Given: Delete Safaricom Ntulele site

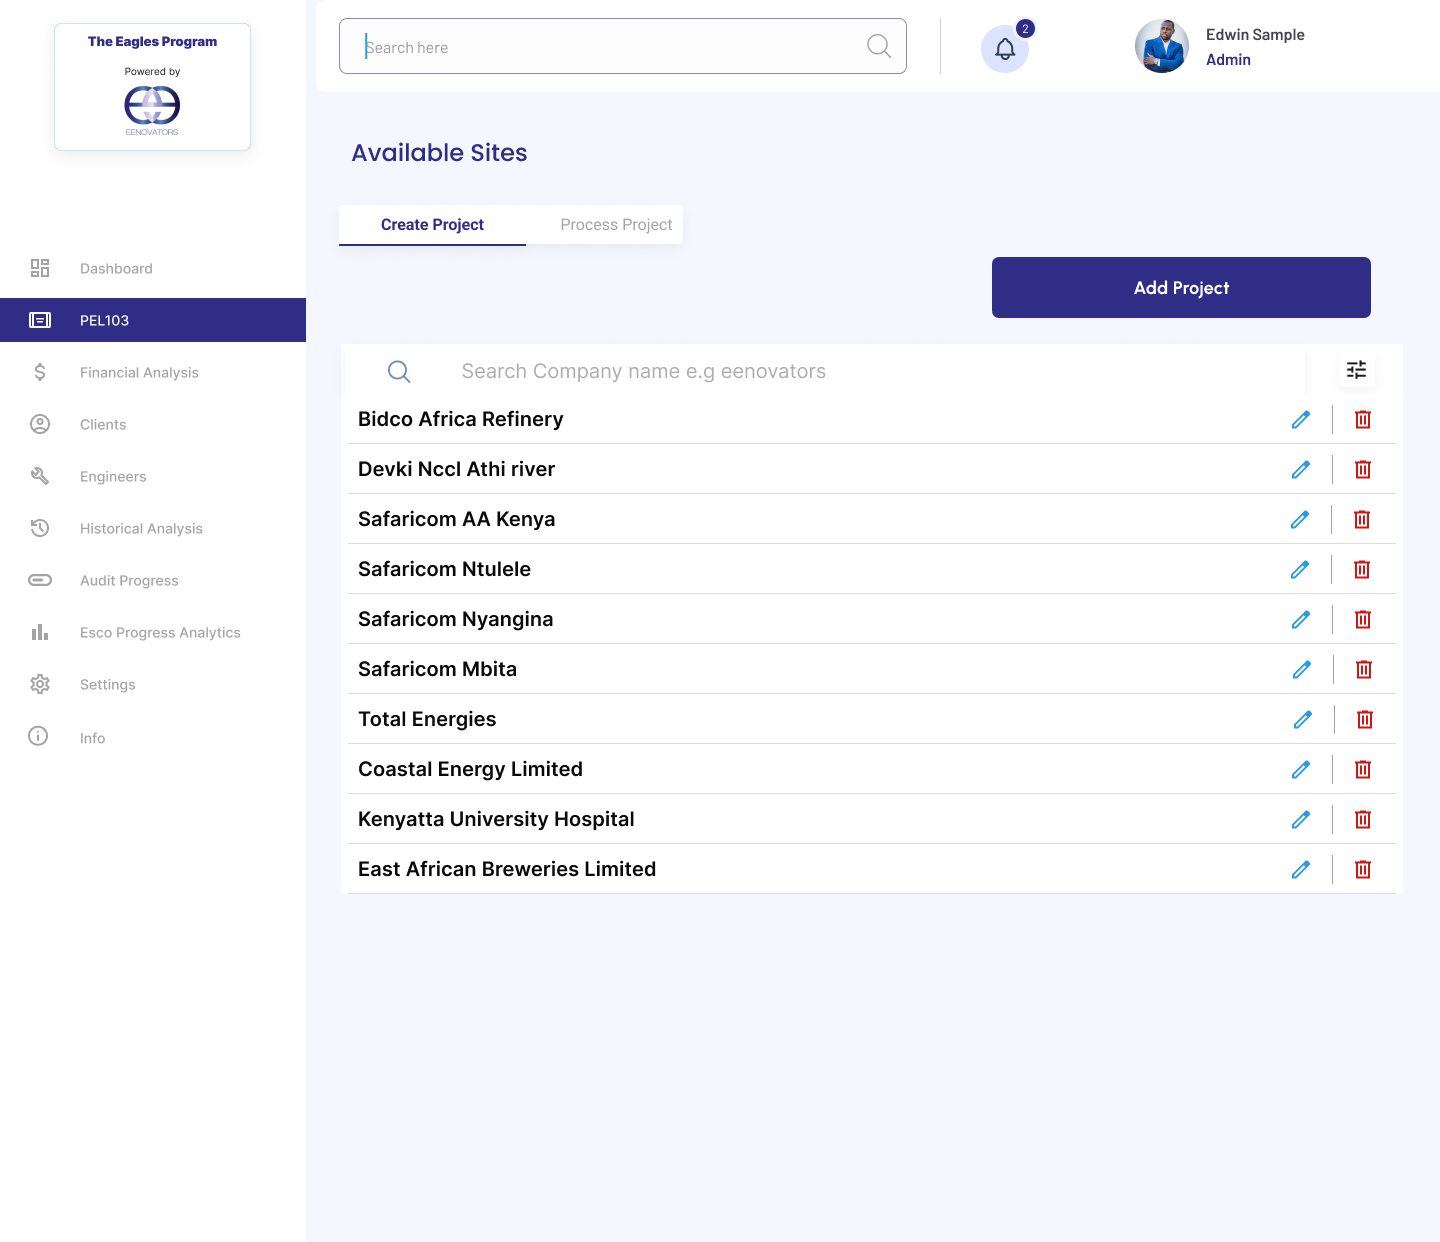Looking at the screenshot, I should point(1362,569).
